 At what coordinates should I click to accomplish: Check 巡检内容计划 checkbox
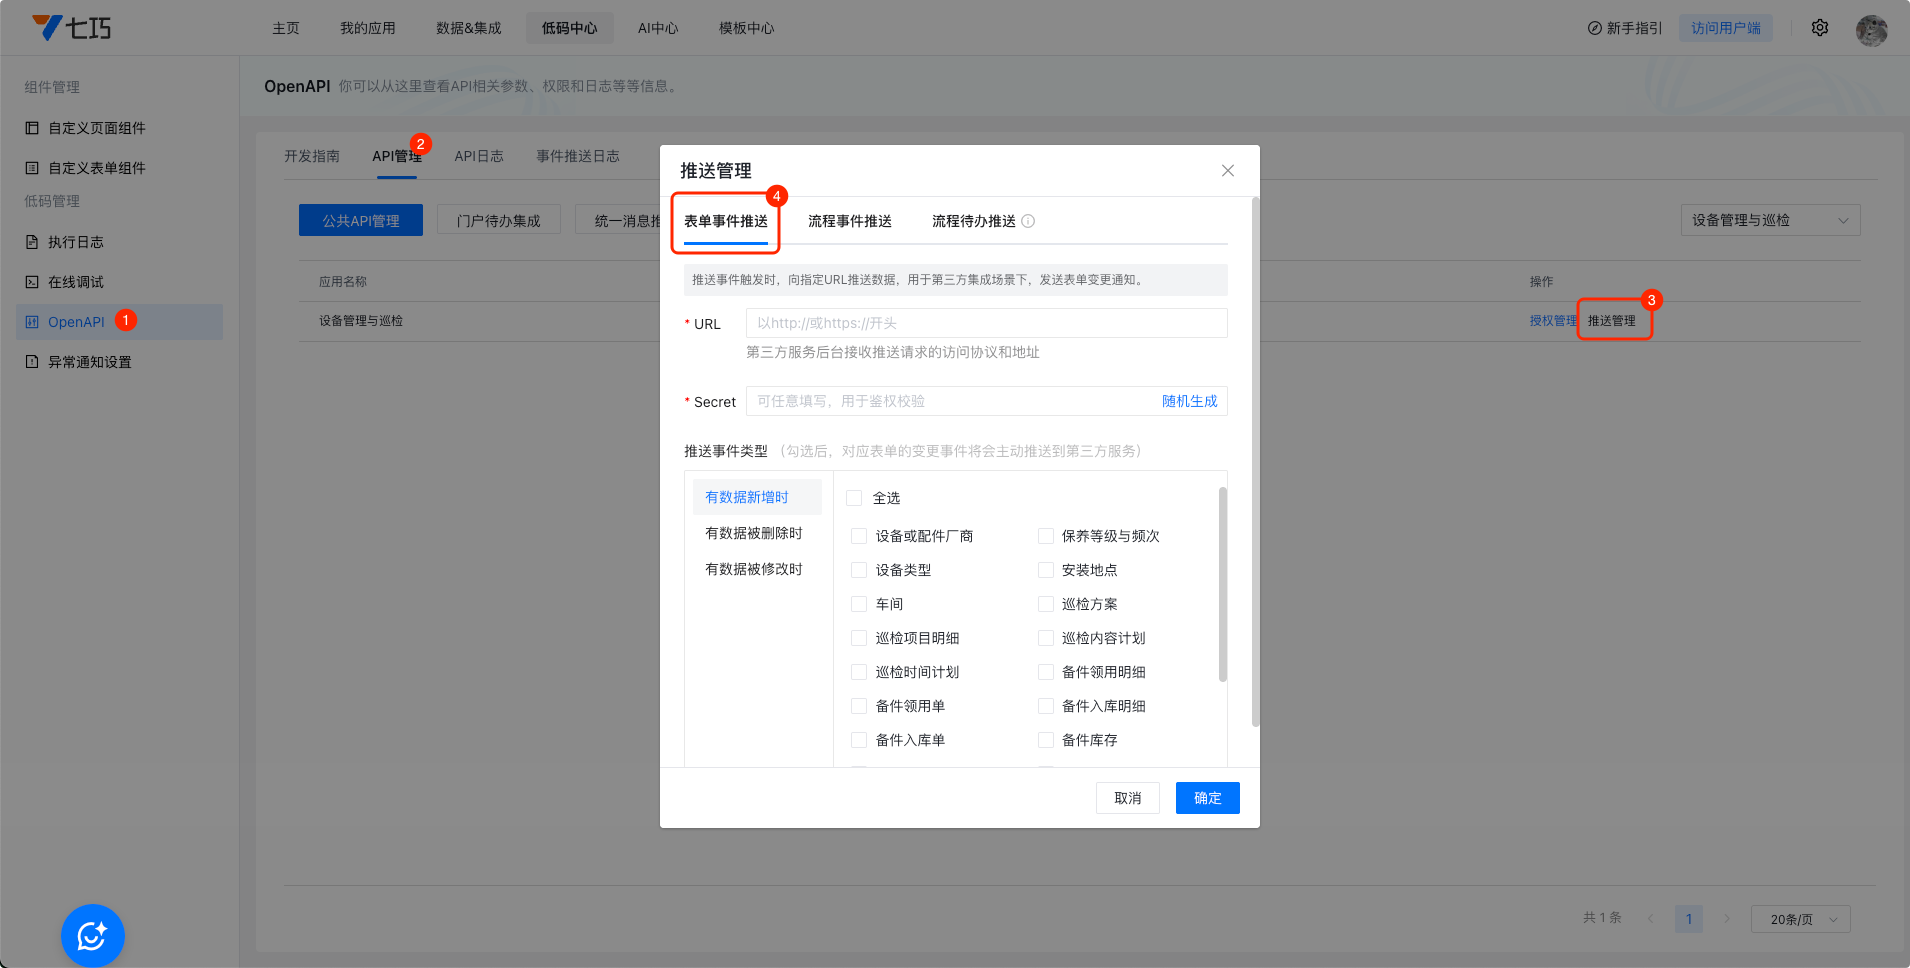[x=1046, y=638]
